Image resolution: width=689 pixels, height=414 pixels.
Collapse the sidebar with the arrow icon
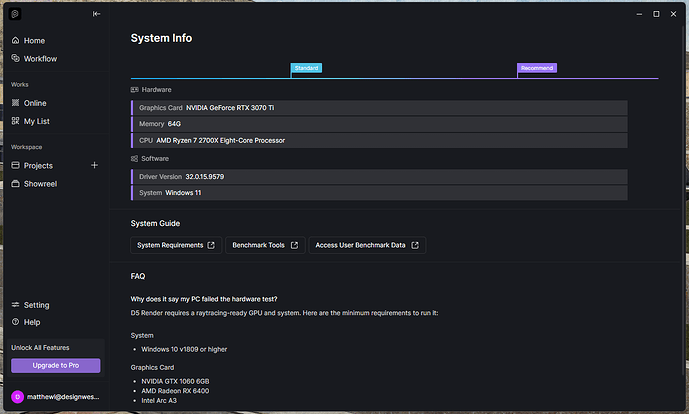point(96,14)
